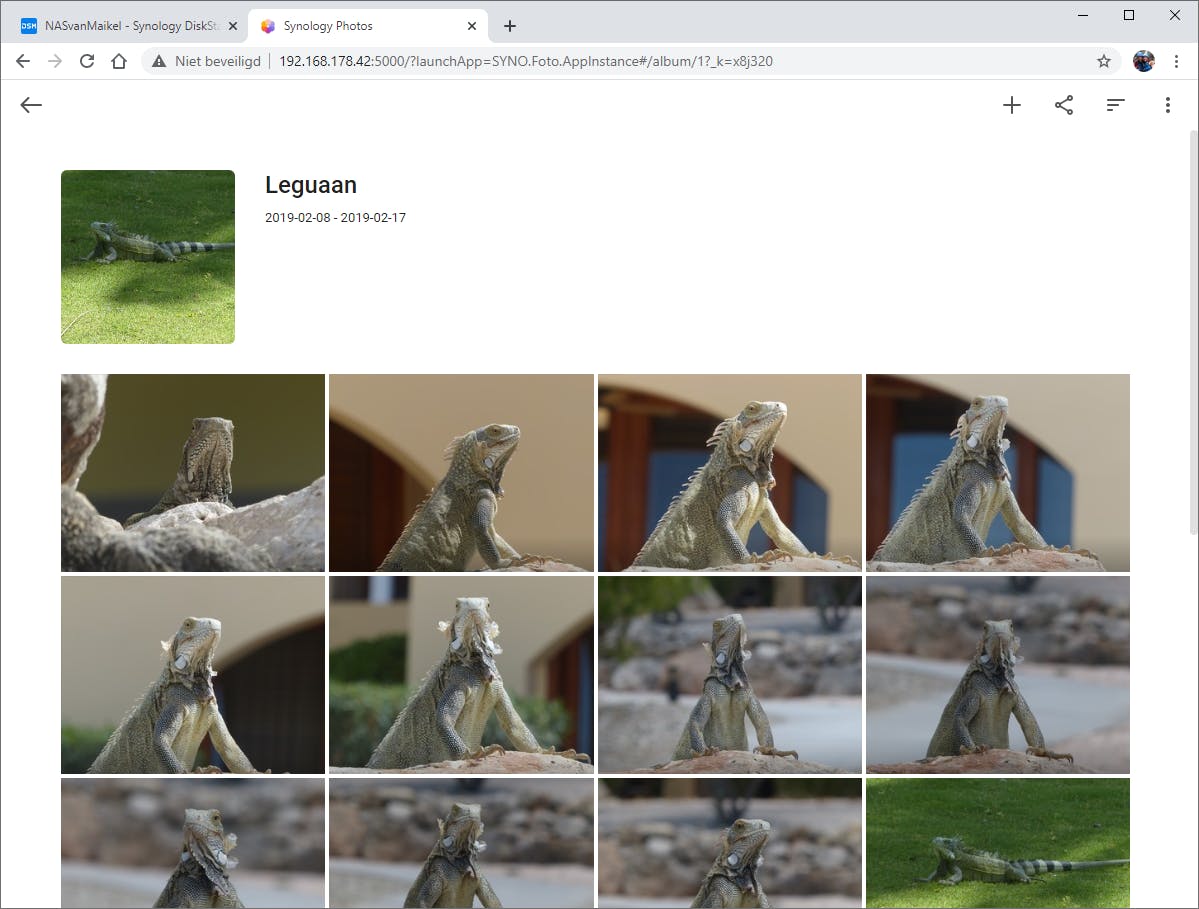Open the sort options icon
Viewport: 1199px width, 909px height.
[1116, 105]
